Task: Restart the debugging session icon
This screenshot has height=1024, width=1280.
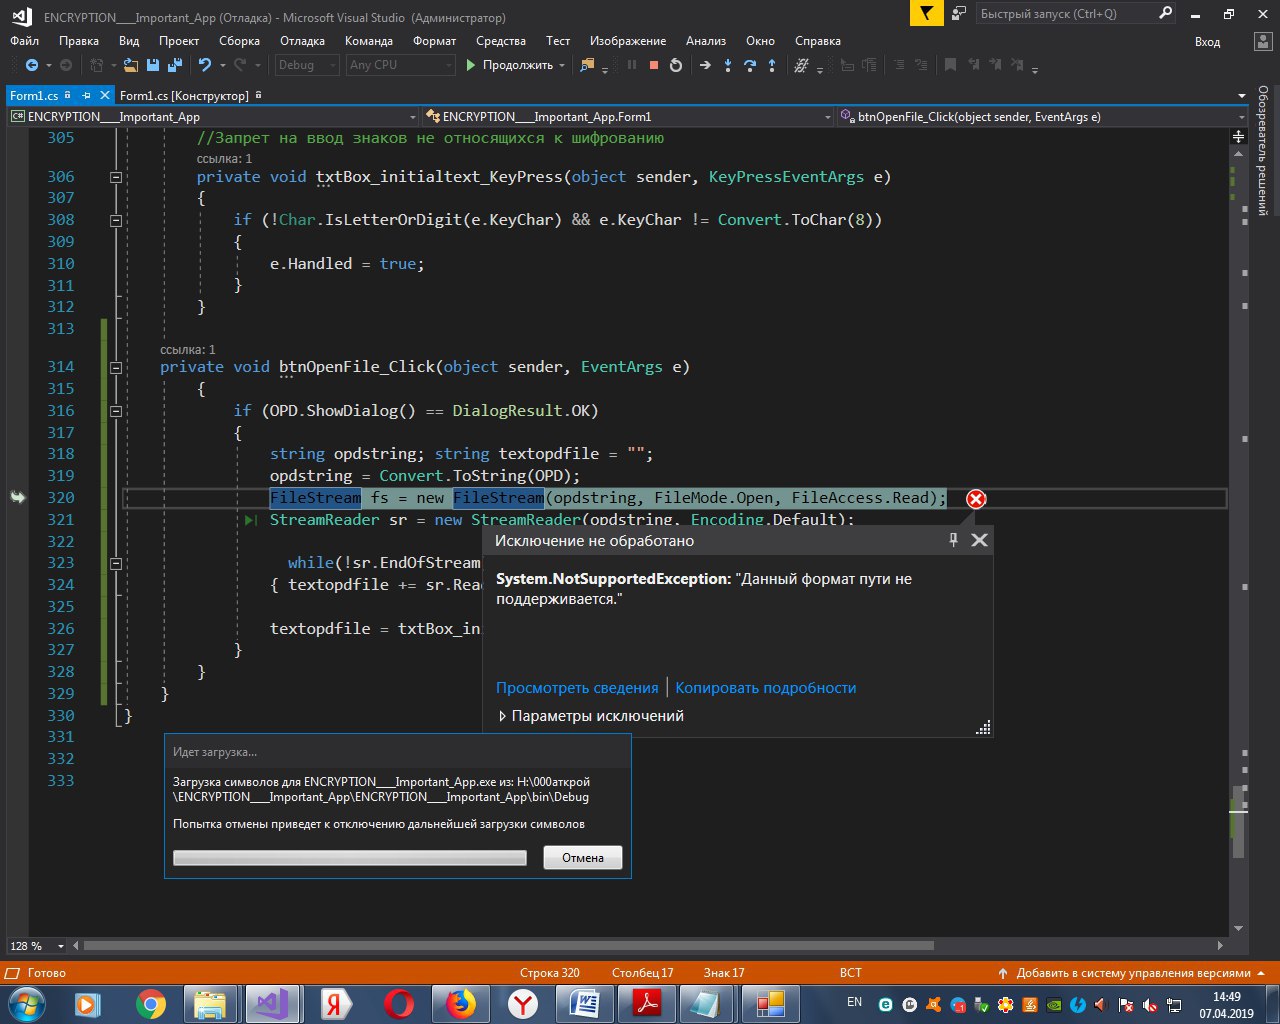Action: [676, 65]
